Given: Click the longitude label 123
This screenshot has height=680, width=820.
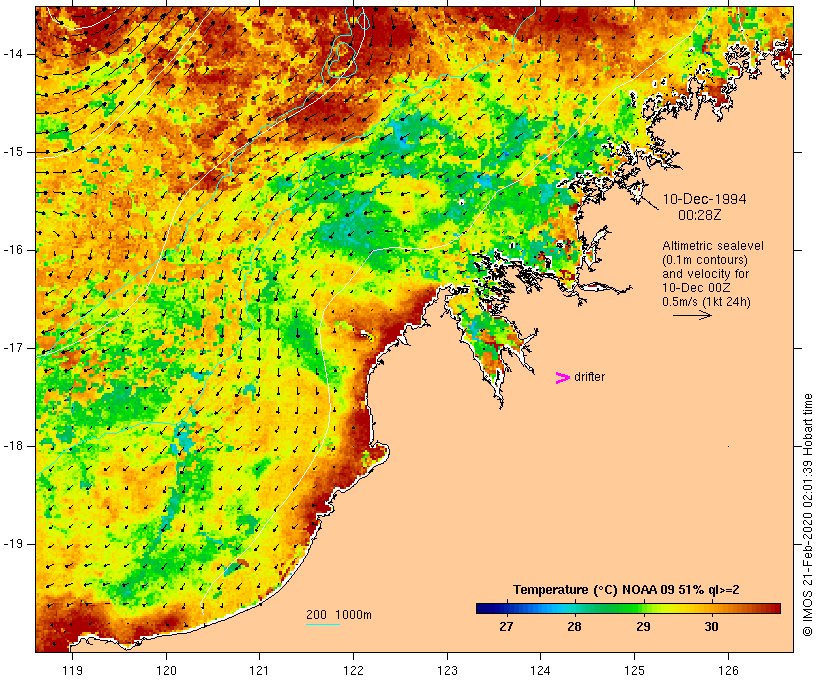Looking at the screenshot, I should (447, 670).
